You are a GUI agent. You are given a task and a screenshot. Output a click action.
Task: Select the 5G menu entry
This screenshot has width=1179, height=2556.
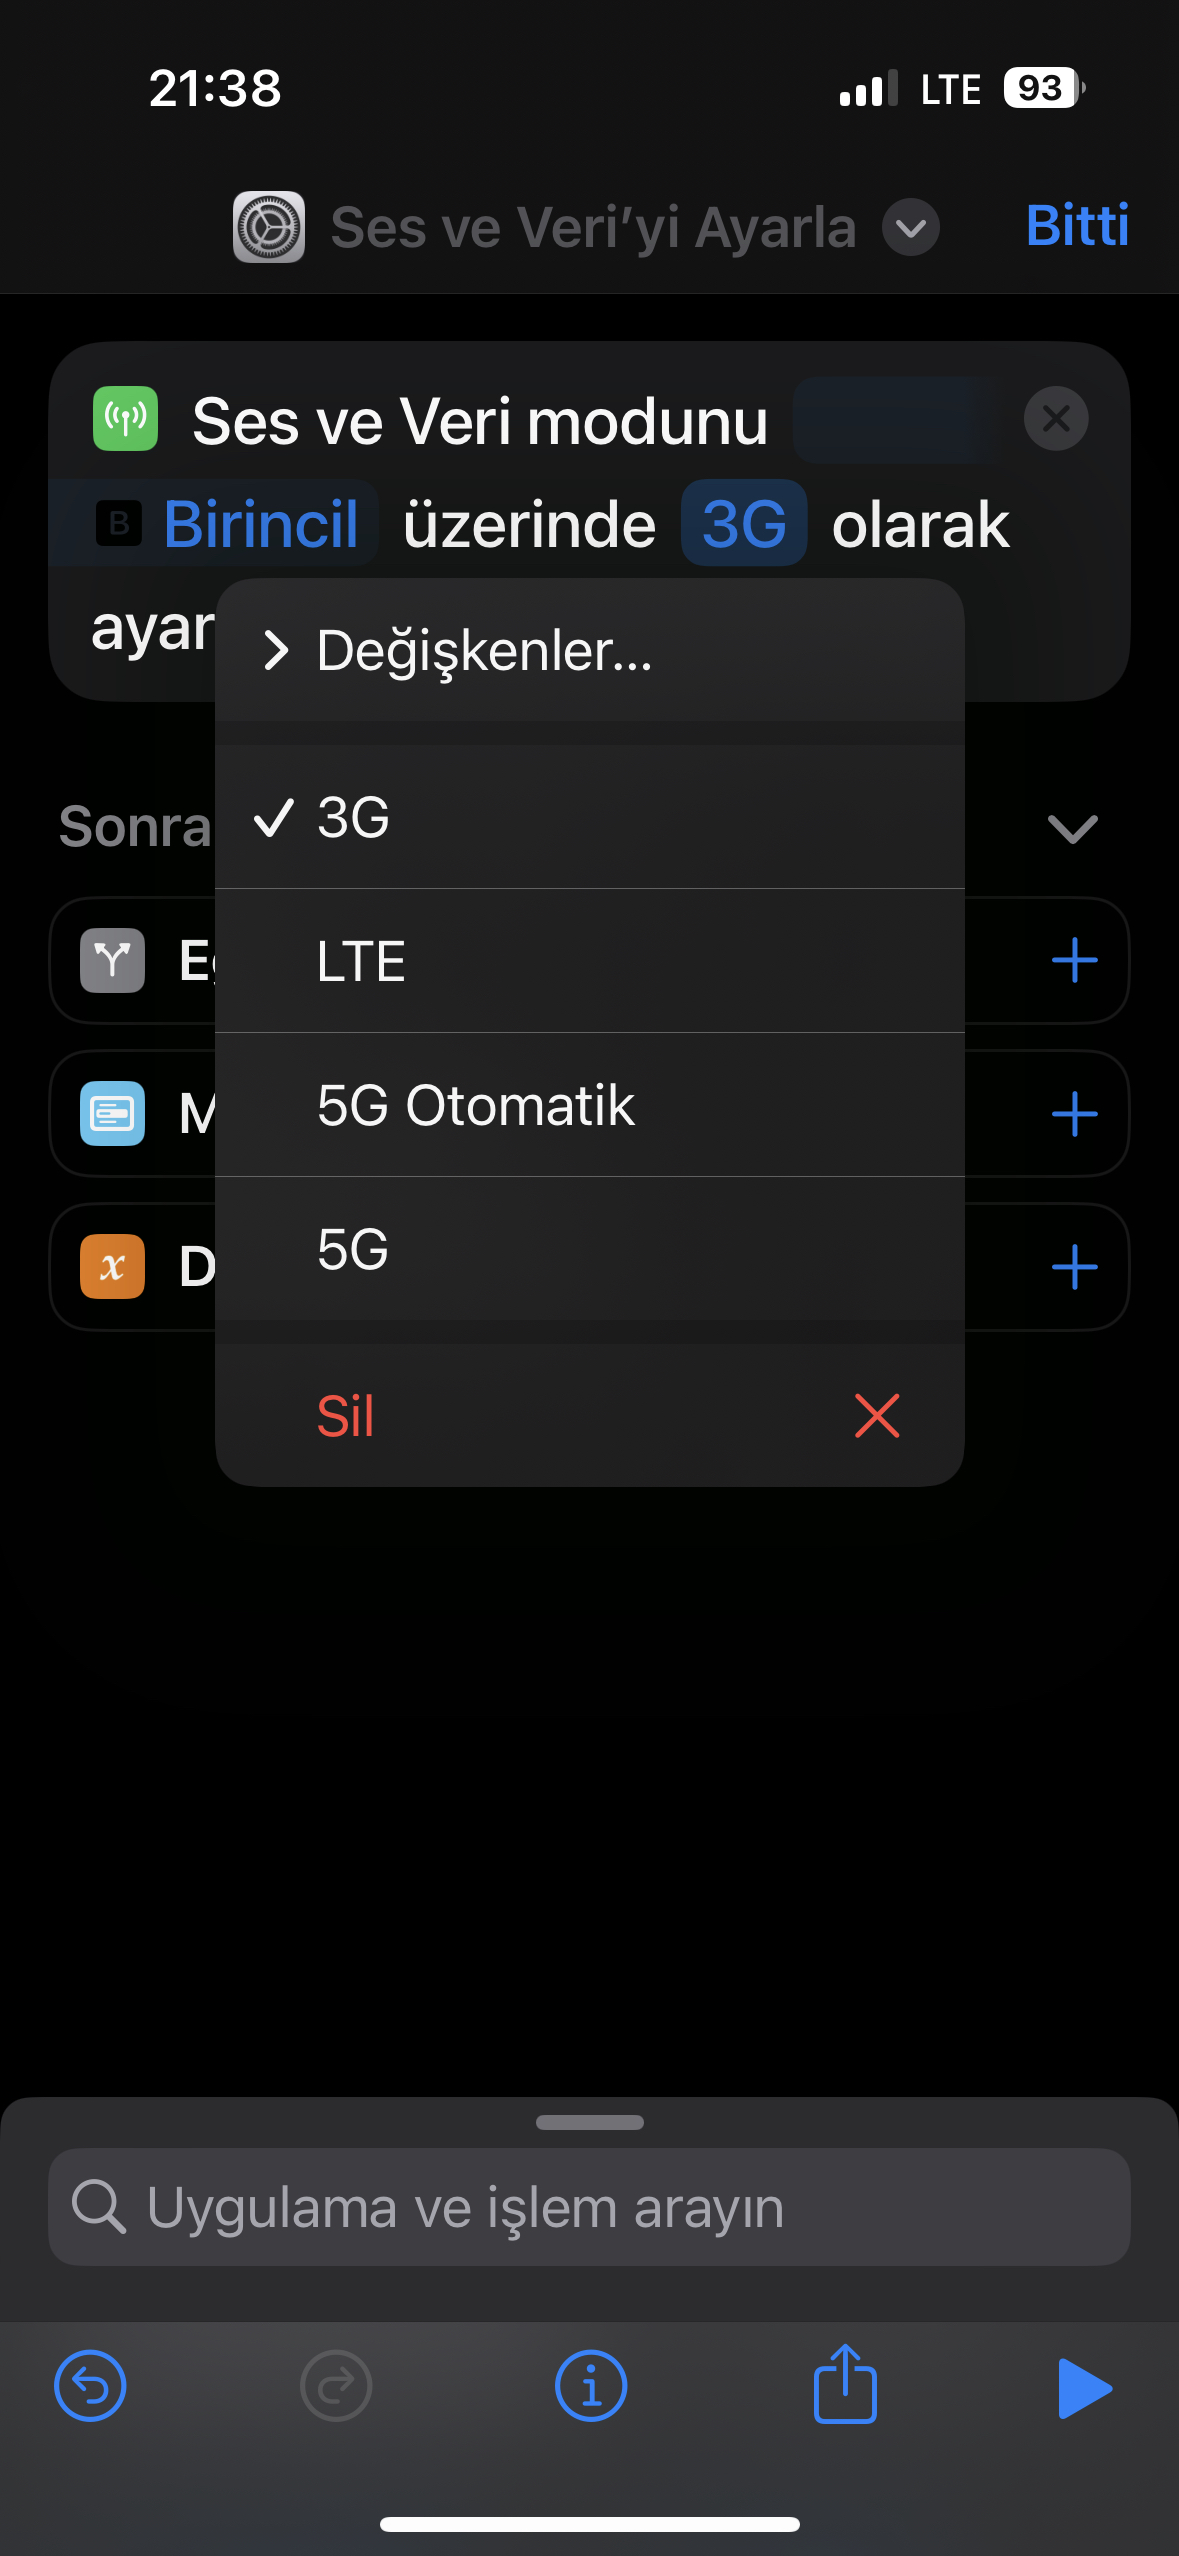click(590, 1249)
